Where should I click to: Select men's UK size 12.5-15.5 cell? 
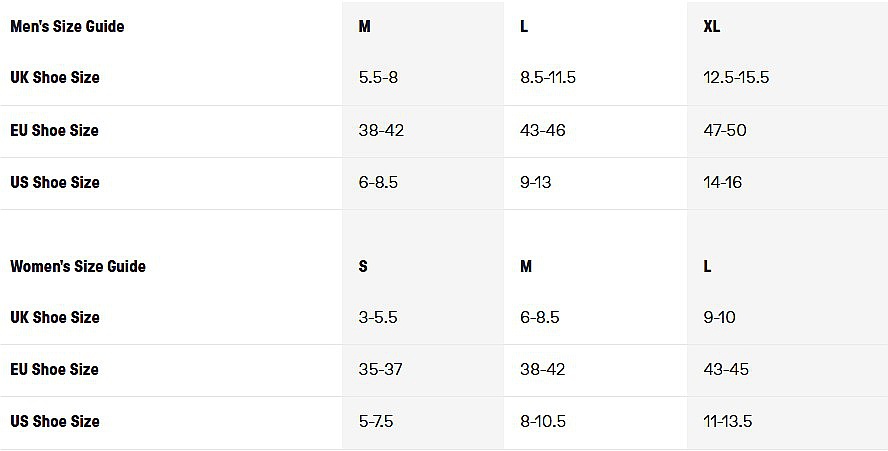coord(736,78)
